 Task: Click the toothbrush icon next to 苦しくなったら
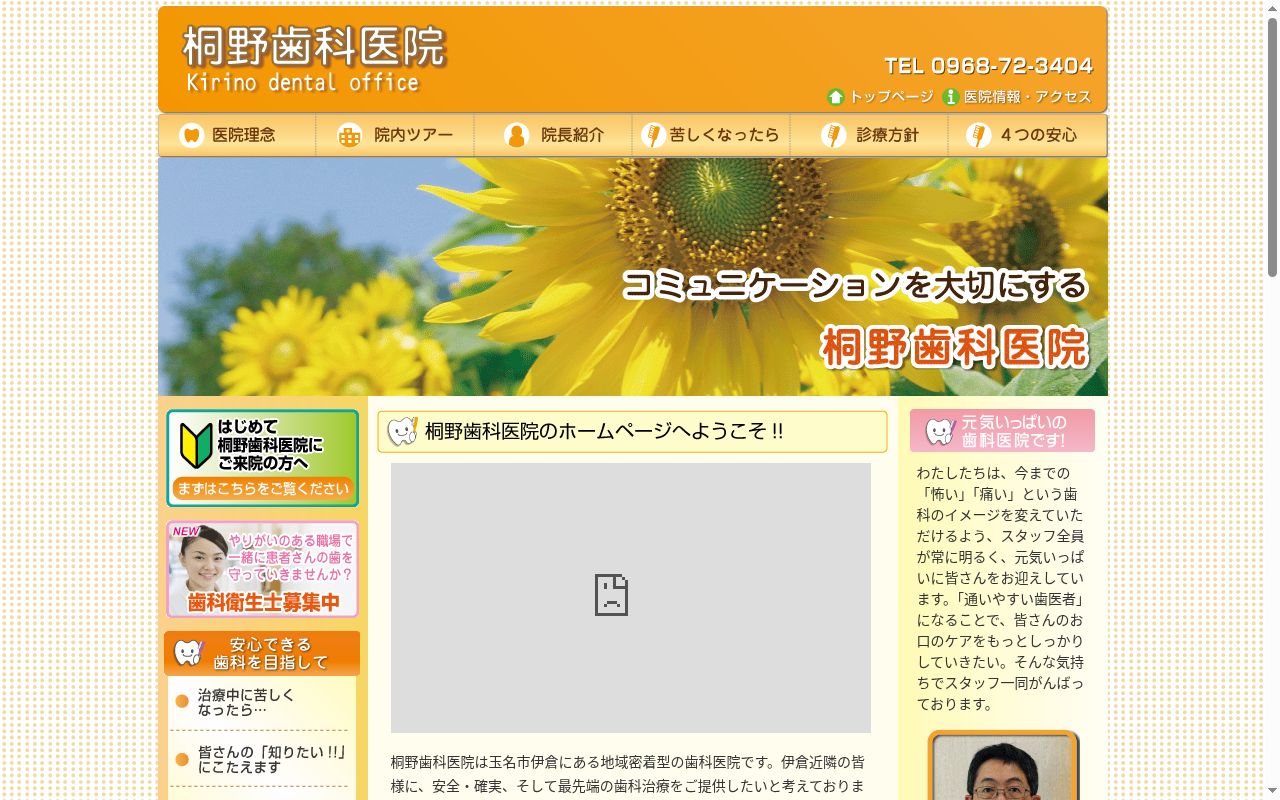[x=653, y=135]
